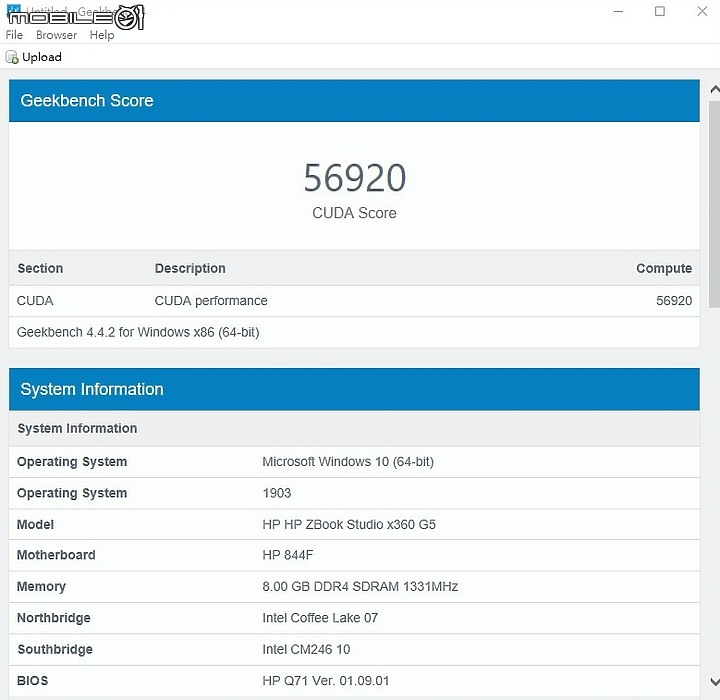Click 8.00 GB DDR4 SDRAM 1331MHz value
This screenshot has height=700, width=720.
coord(360,587)
